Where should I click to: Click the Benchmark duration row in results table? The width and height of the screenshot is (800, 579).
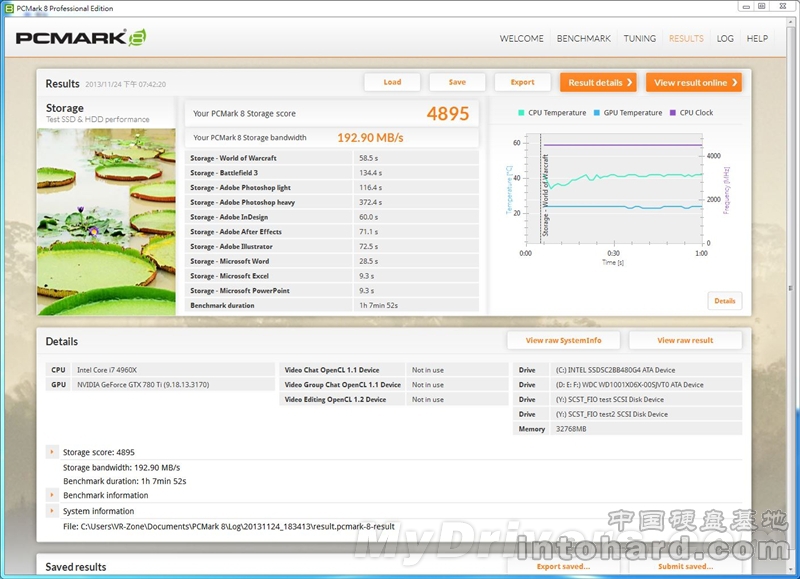[x=332, y=306]
